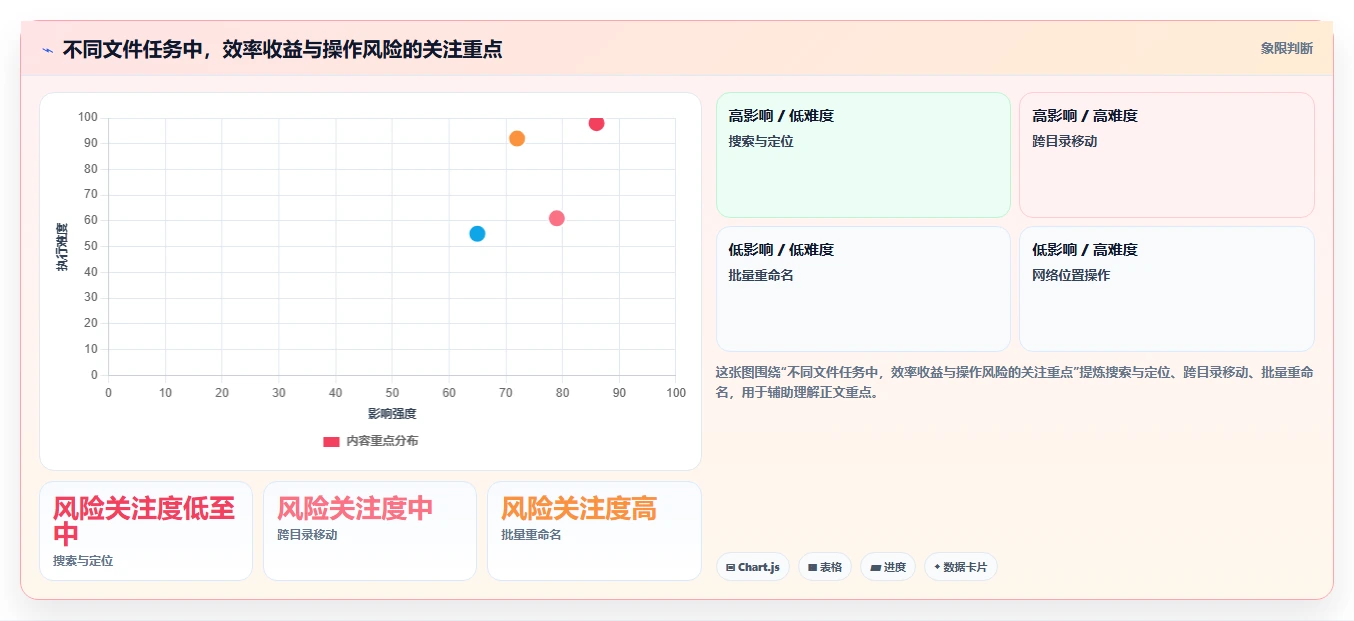Click the 象限判断 label in the header
This screenshot has height=621, width=1354.
pos(1286,48)
